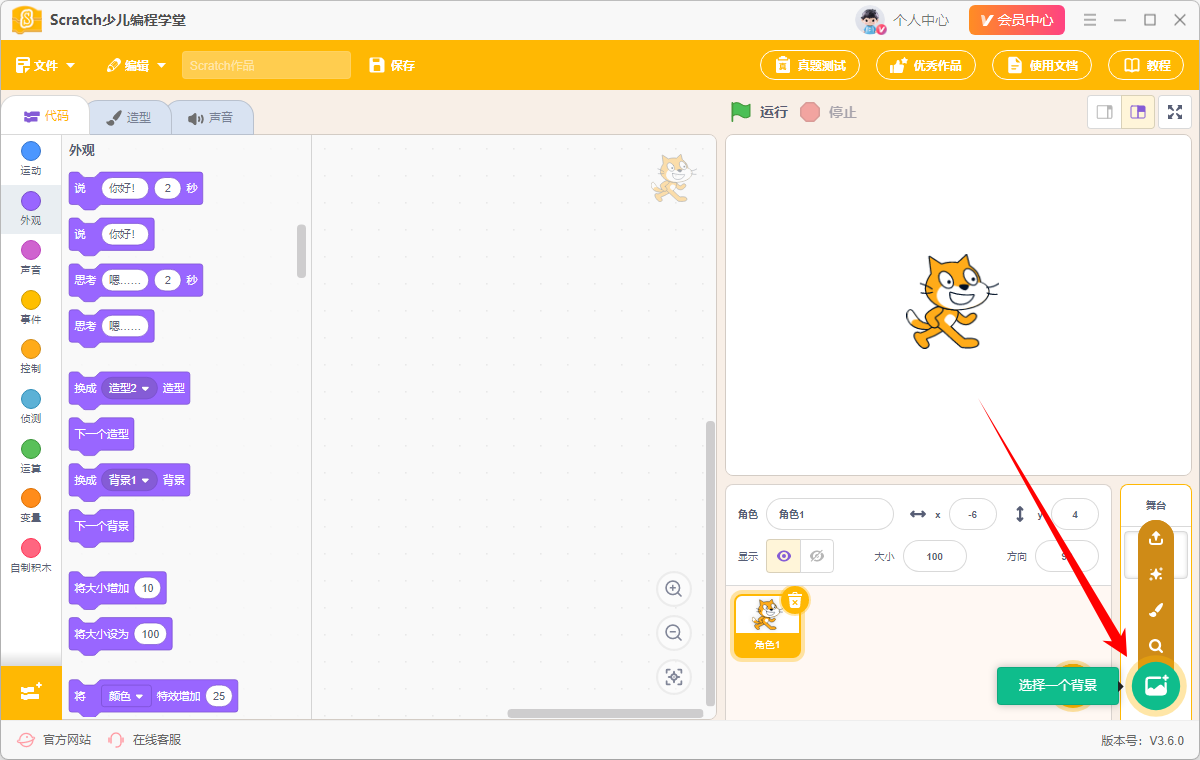Click the 下一个造型 block

[x=101, y=434]
